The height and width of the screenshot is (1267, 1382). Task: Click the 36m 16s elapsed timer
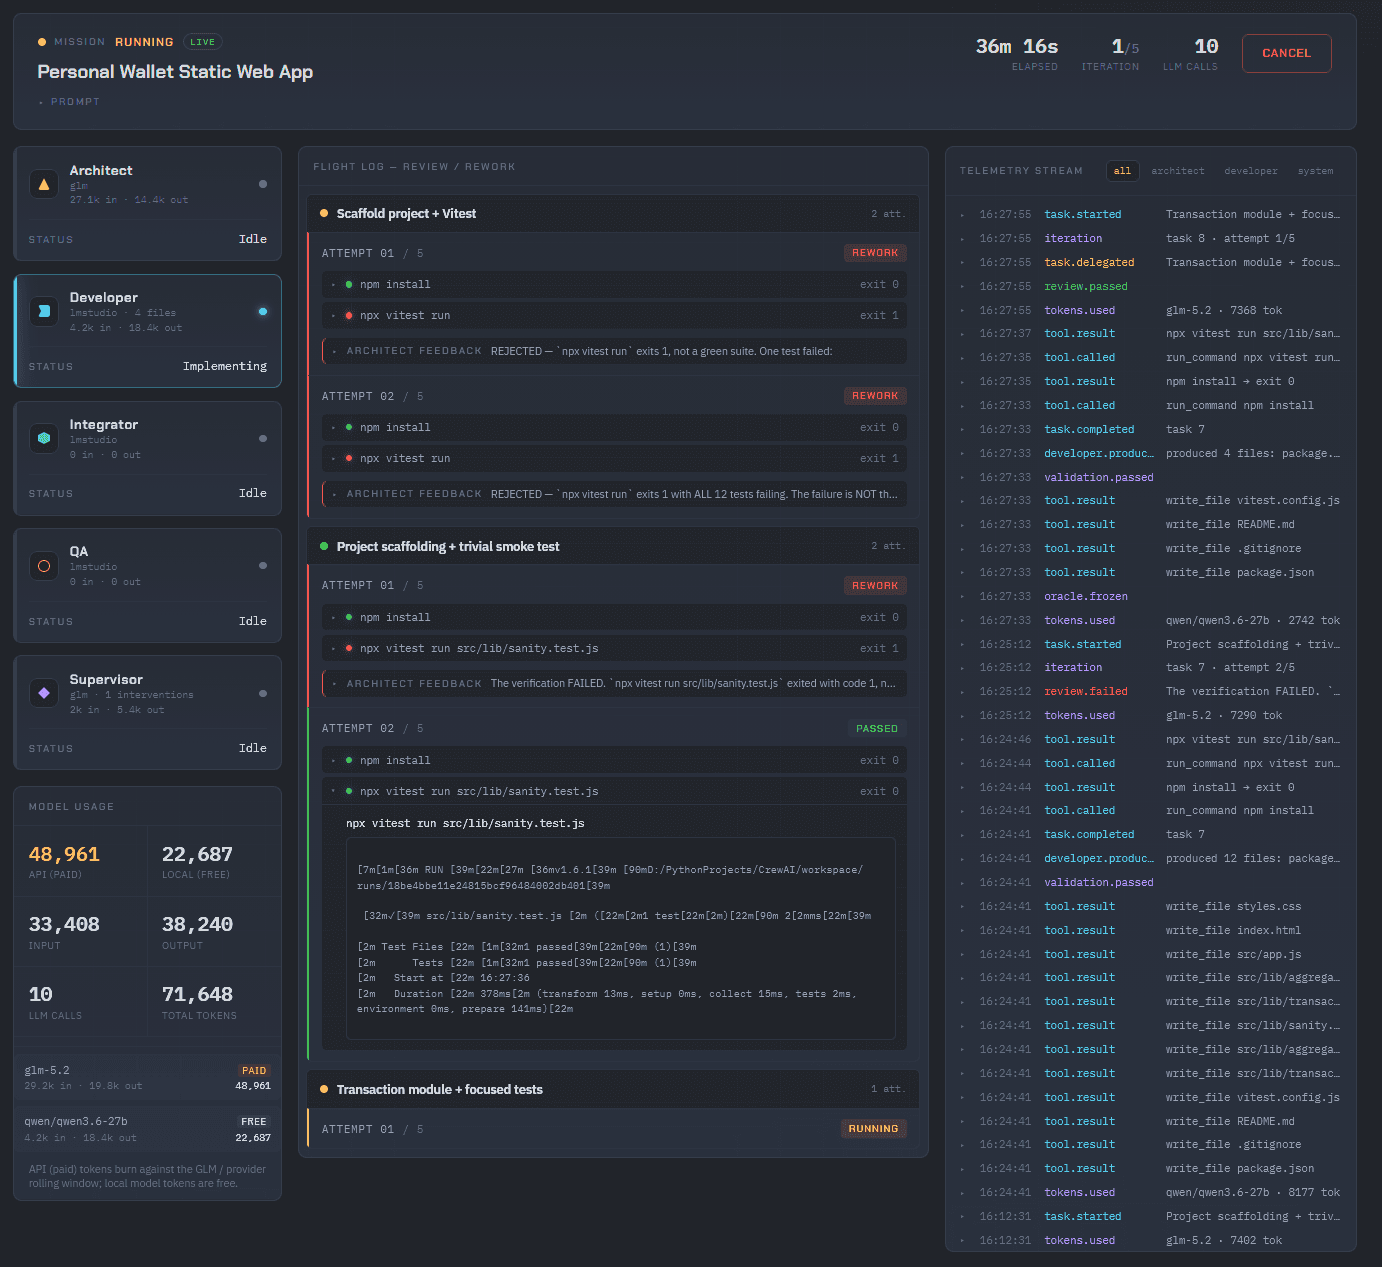[x=1017, y=46]
